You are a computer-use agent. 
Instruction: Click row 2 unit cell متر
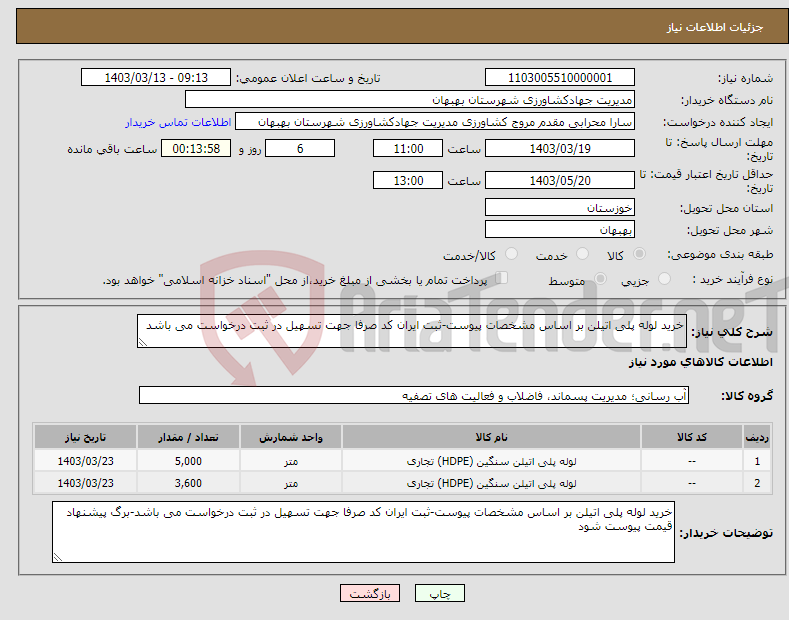pyautogui.click(x=291, y=483)
